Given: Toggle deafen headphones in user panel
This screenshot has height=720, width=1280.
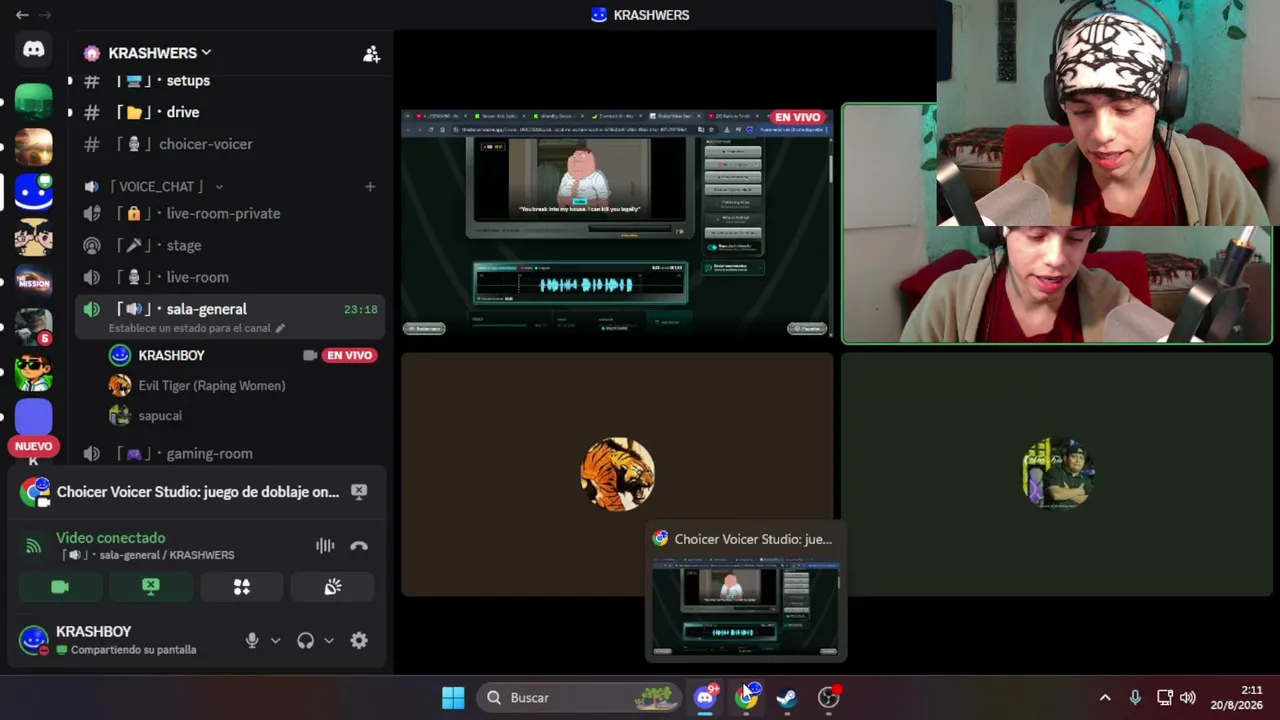Looking at the screenshot, I should [306, 641].
